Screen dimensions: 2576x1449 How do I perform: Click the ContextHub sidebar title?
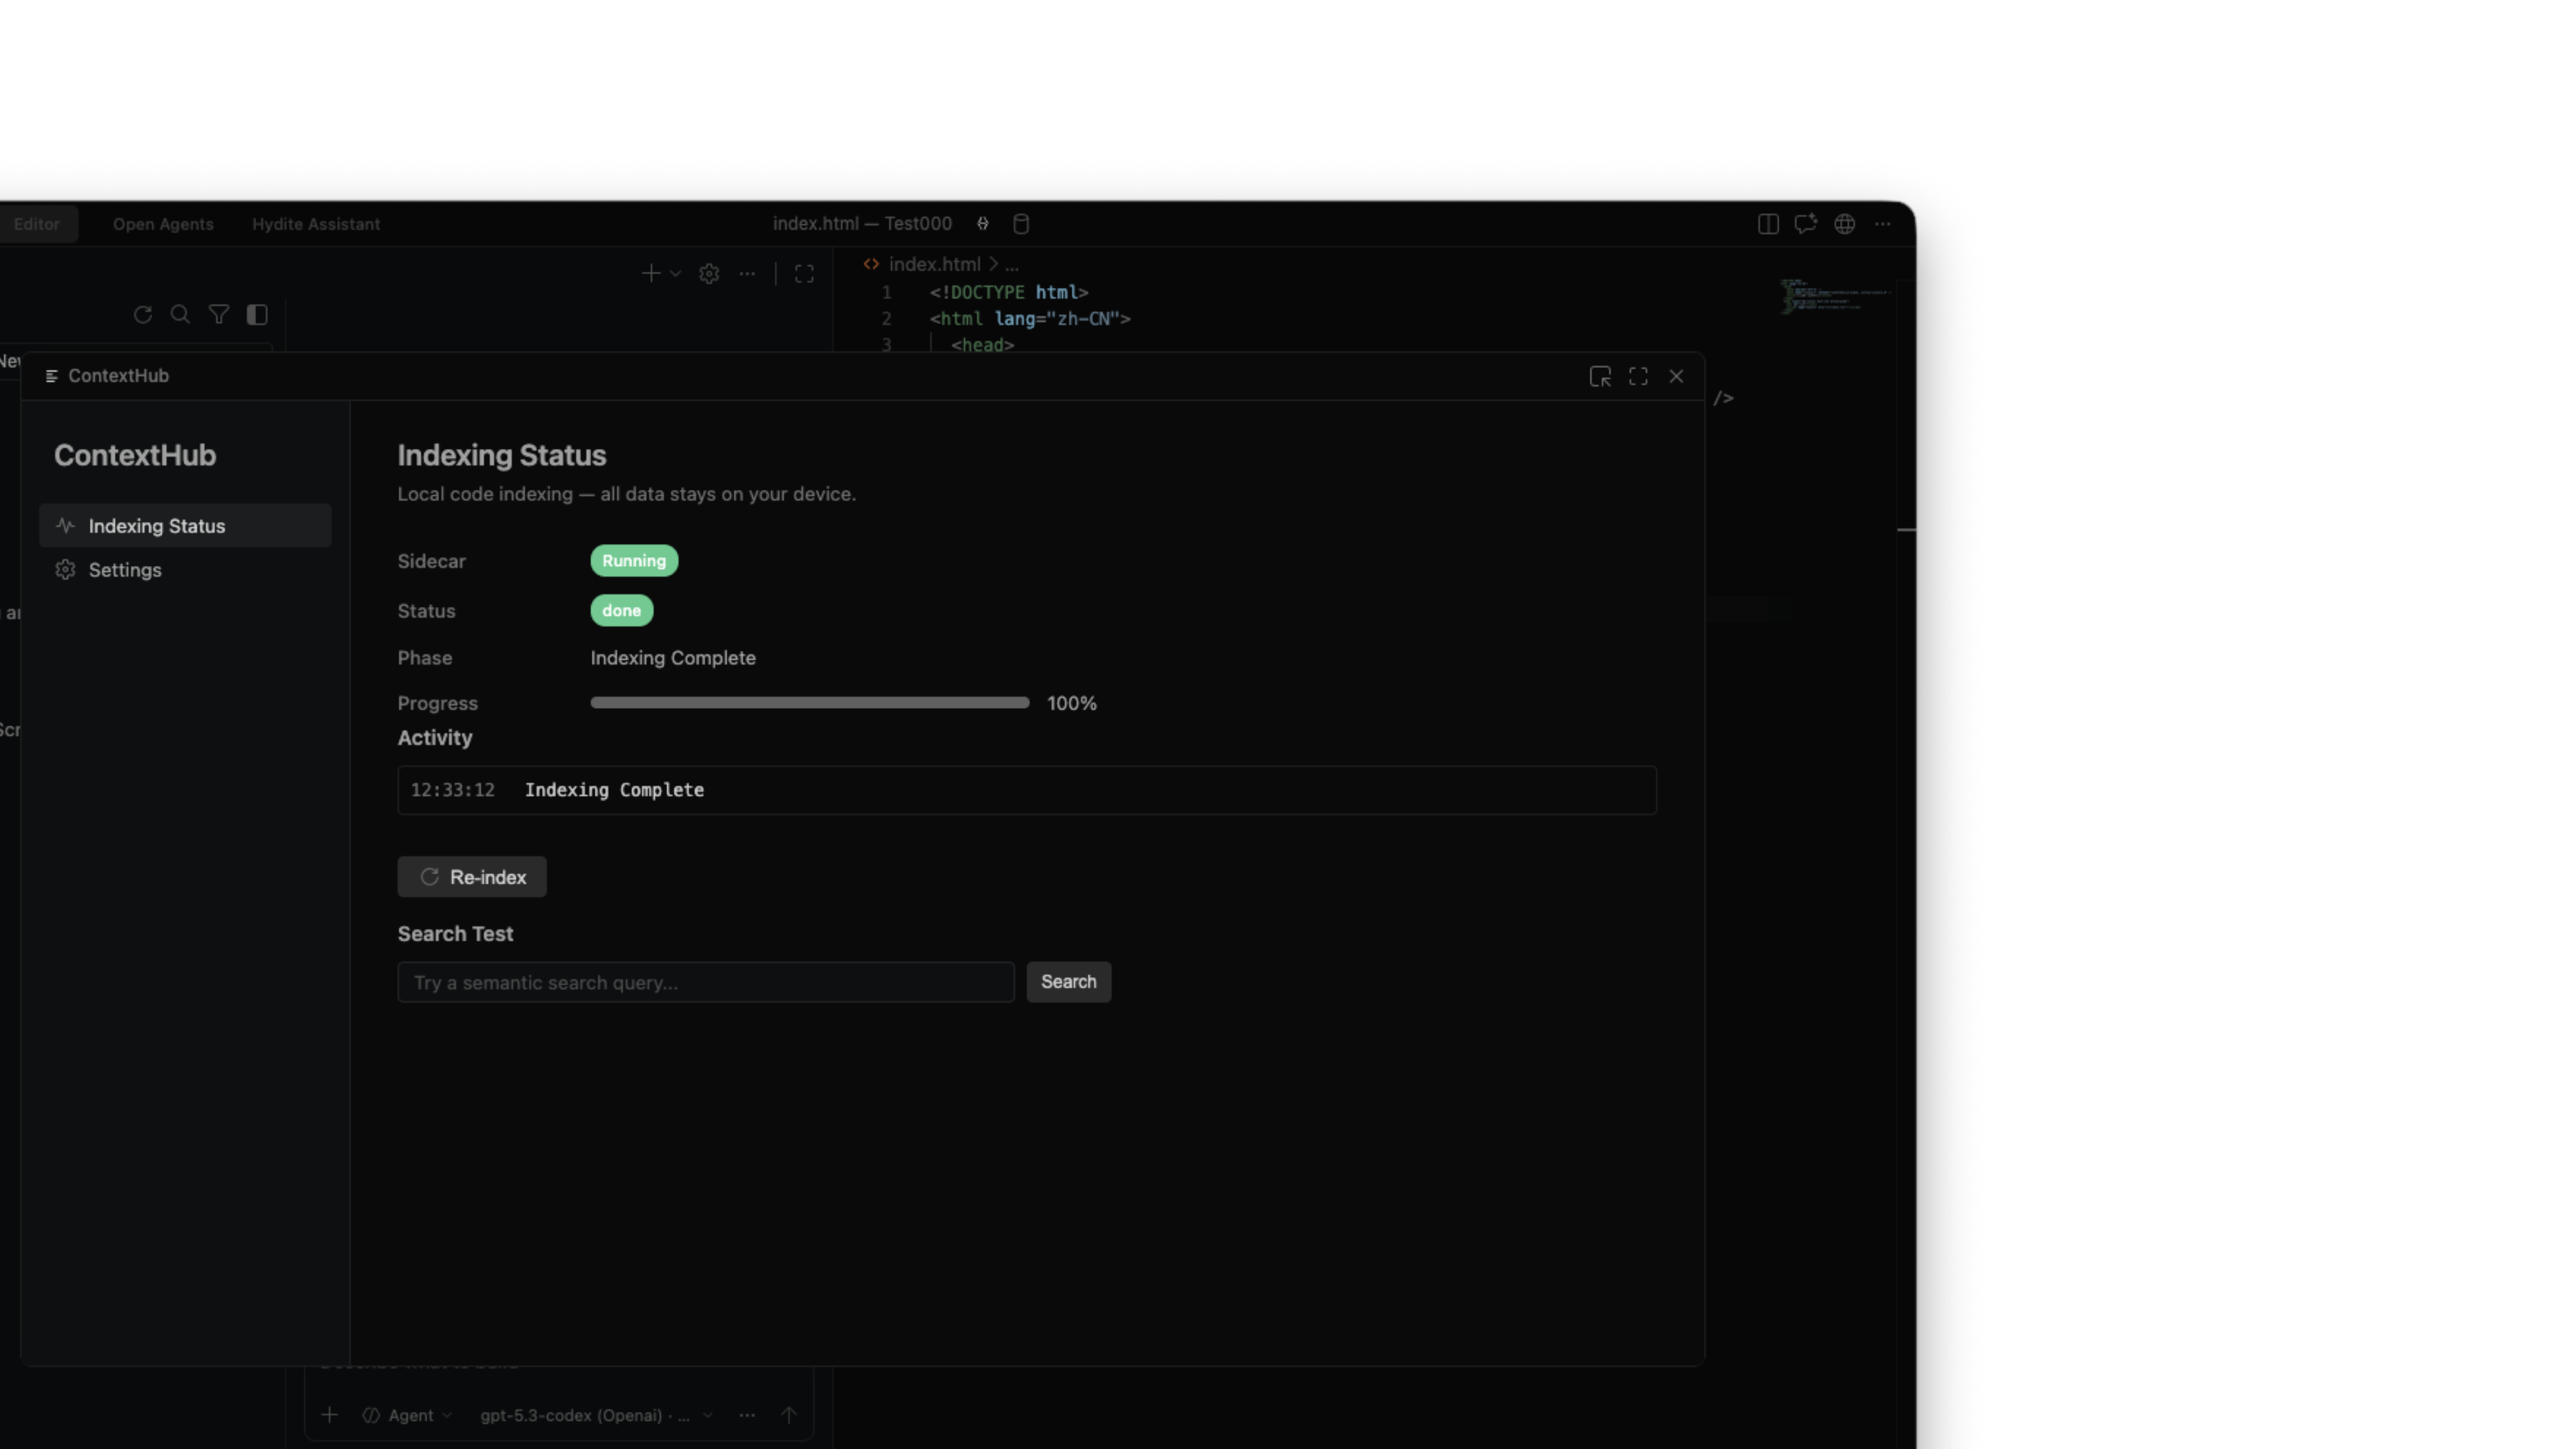point(135,455)
